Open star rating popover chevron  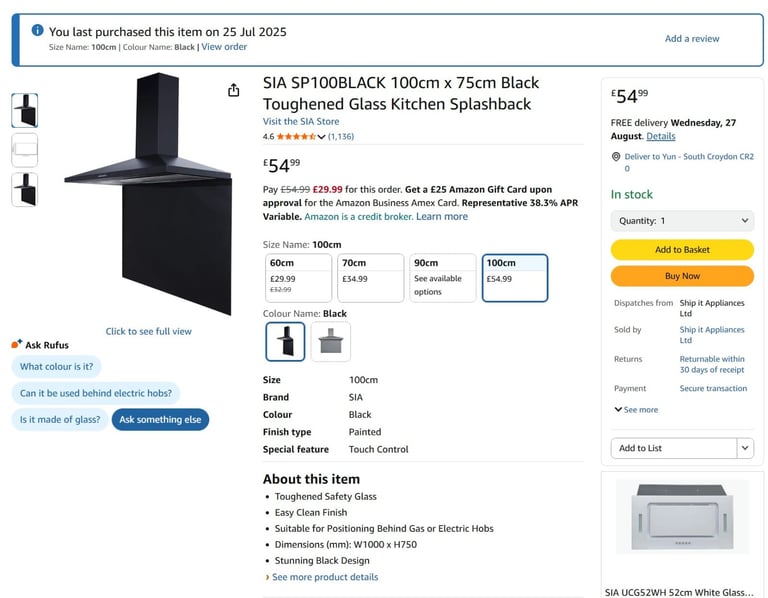click(x=321, y=137)
